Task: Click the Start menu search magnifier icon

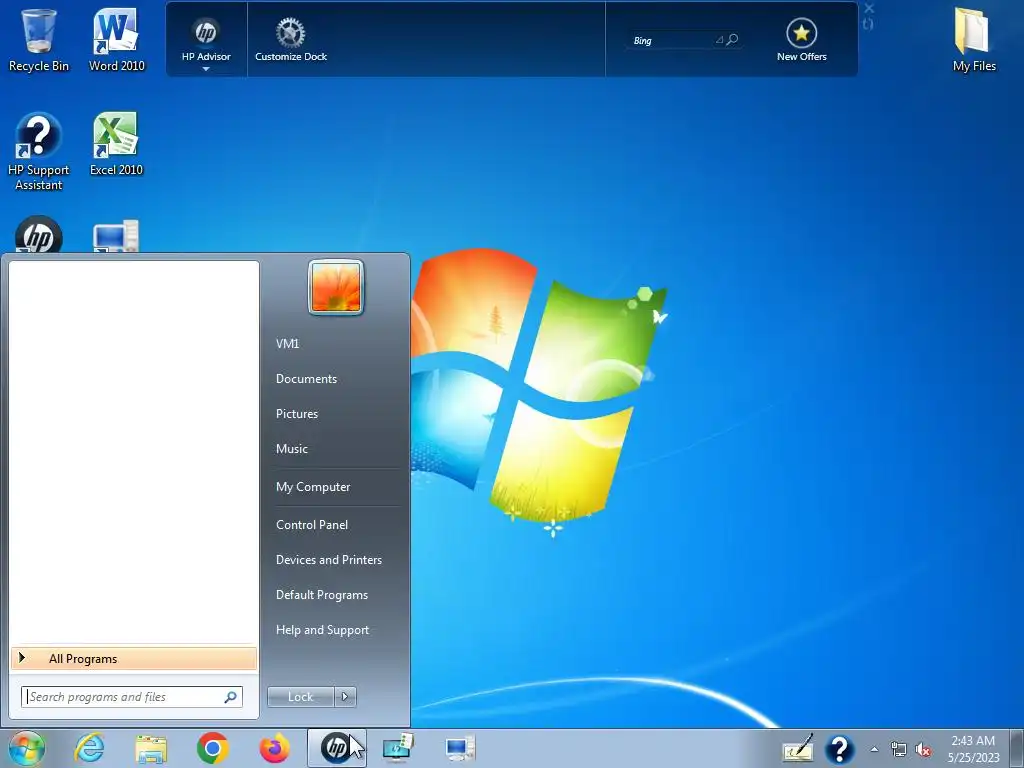Action: tap(230, 697)
